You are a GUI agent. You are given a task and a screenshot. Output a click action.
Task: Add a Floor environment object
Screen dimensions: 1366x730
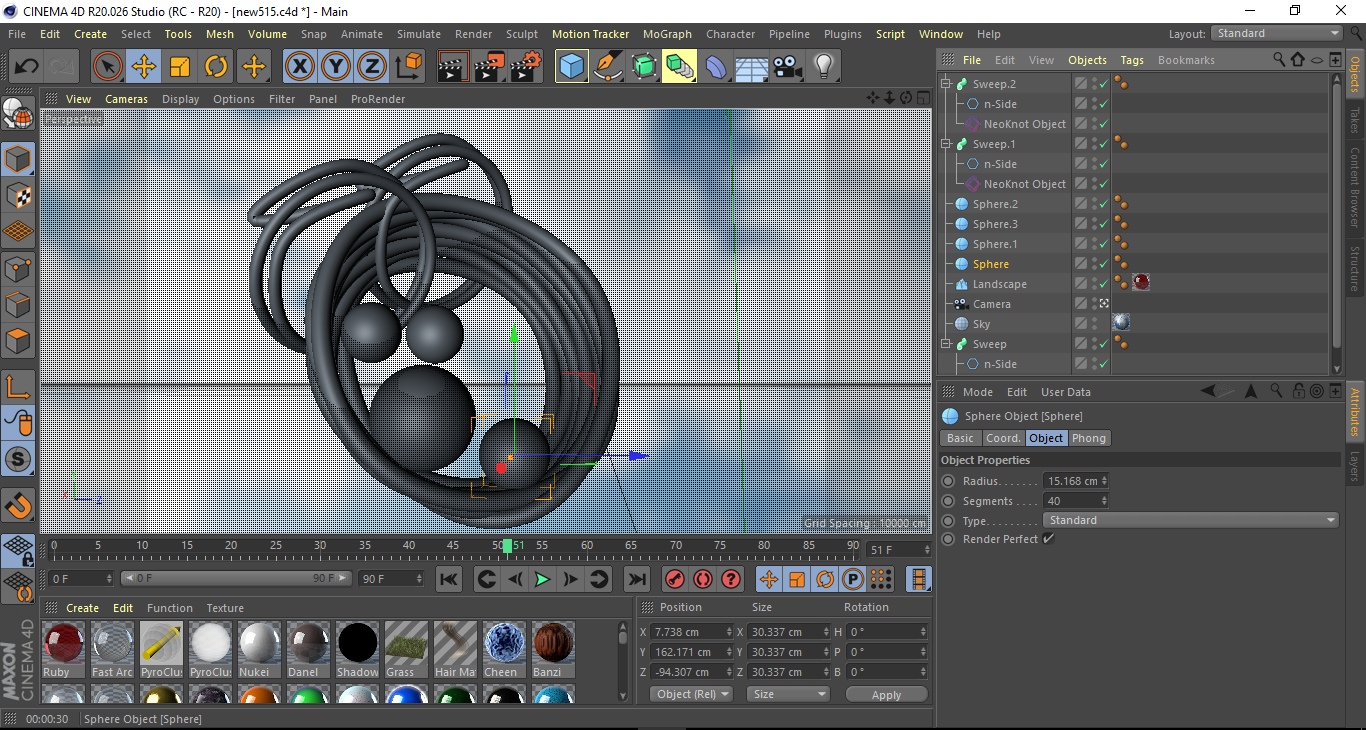coord(751,67)
